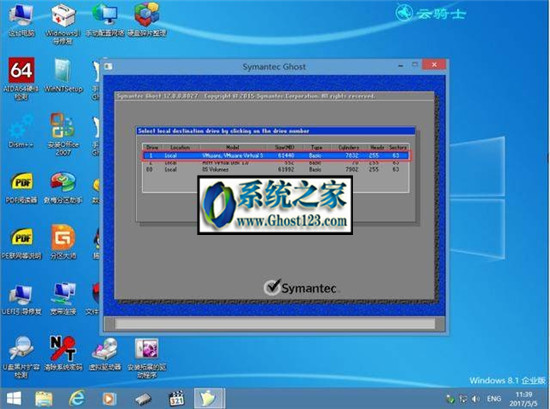Open the virtual drive desktop icon
Image resolution: width=550 pixels, height=409 pixels.
(105, 354)
